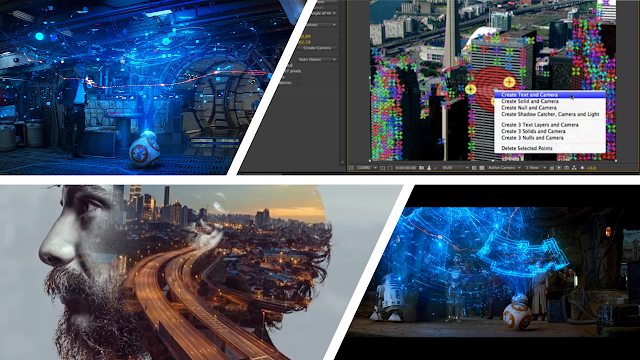Choose Create Solid and Camera
Screen dimensions: 640x360
point(549,101)
